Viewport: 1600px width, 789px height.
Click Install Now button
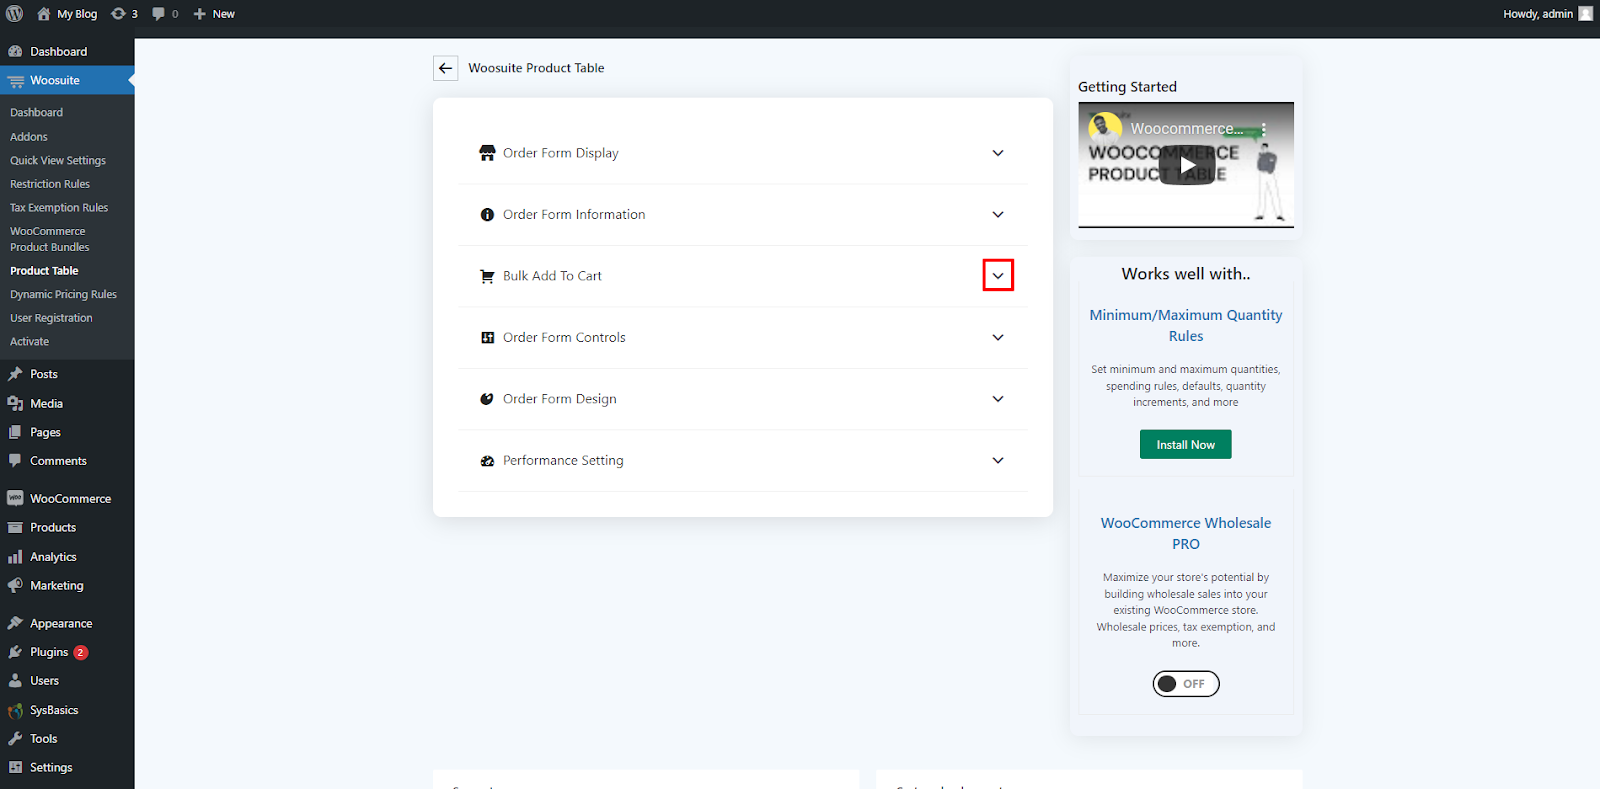pyautogui.click(x=1186, y=444)
